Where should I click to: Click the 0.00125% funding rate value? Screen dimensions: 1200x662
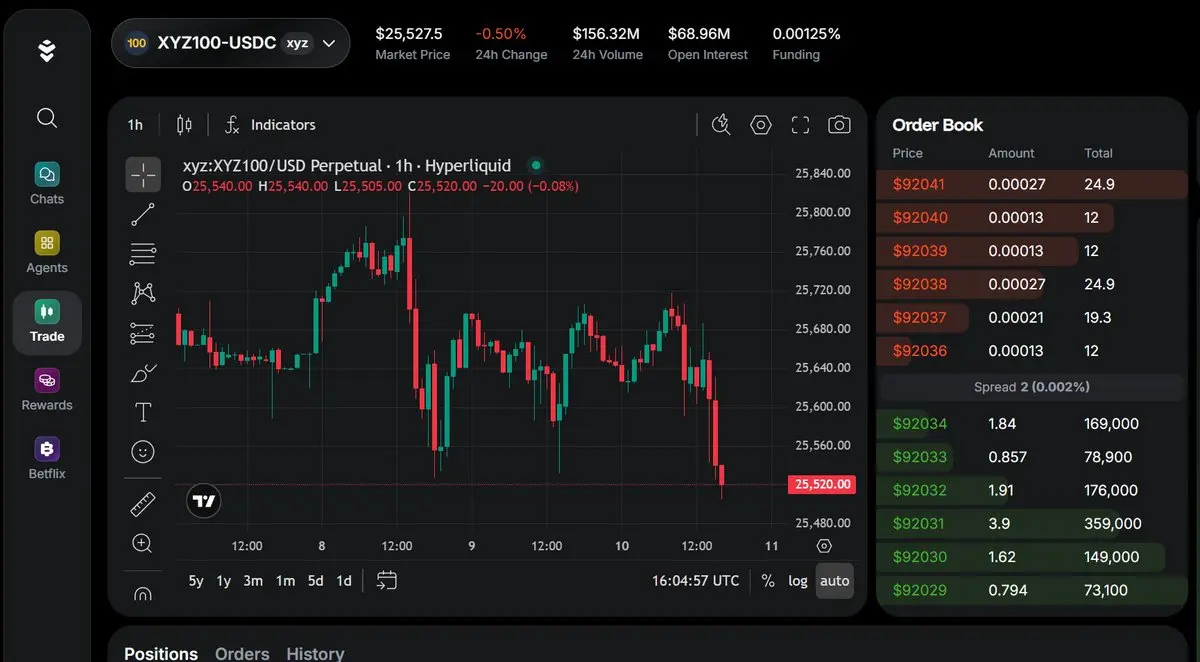(806, 33)
